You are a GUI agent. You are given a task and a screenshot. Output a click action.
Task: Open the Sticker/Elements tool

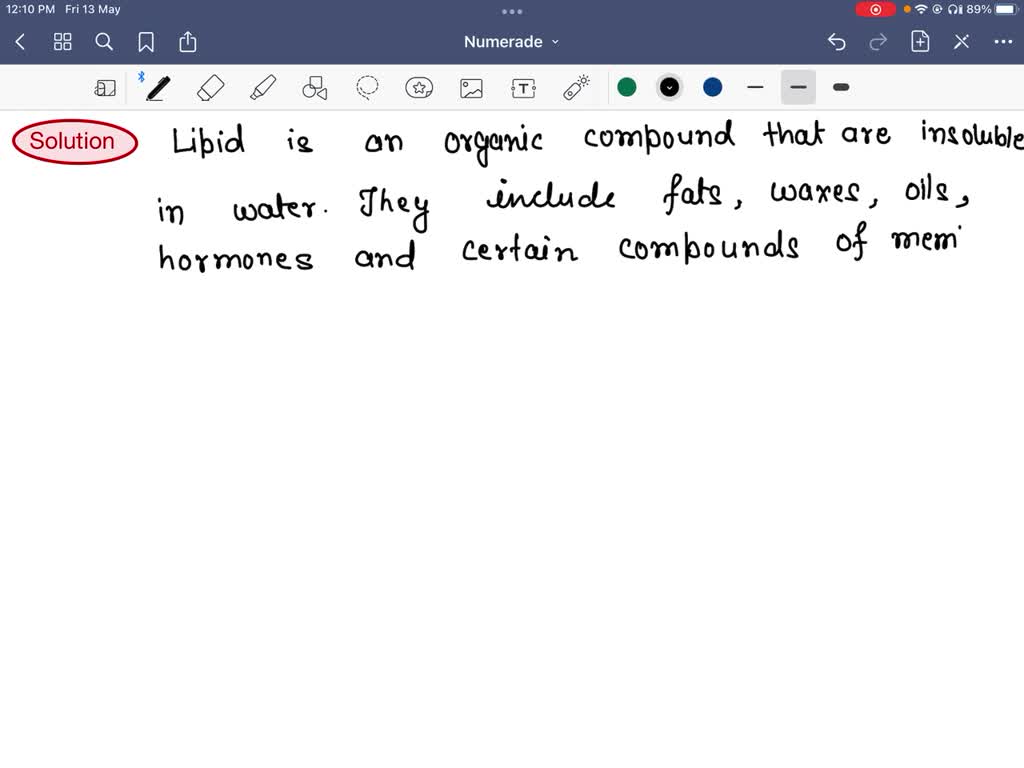(419, 88)
